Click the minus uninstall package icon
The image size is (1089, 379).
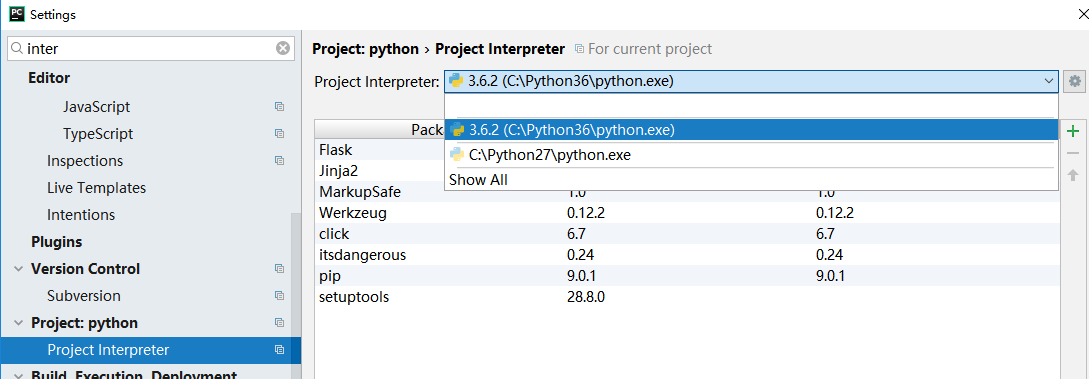(1073, 153)
